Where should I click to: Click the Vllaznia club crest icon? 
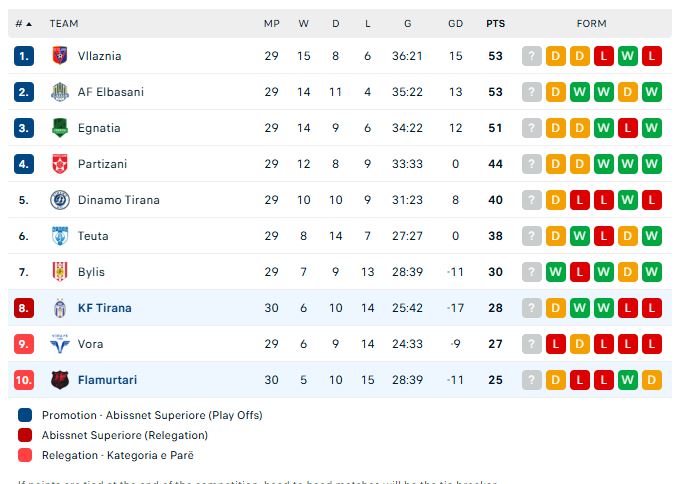click(x=60, y=56)
